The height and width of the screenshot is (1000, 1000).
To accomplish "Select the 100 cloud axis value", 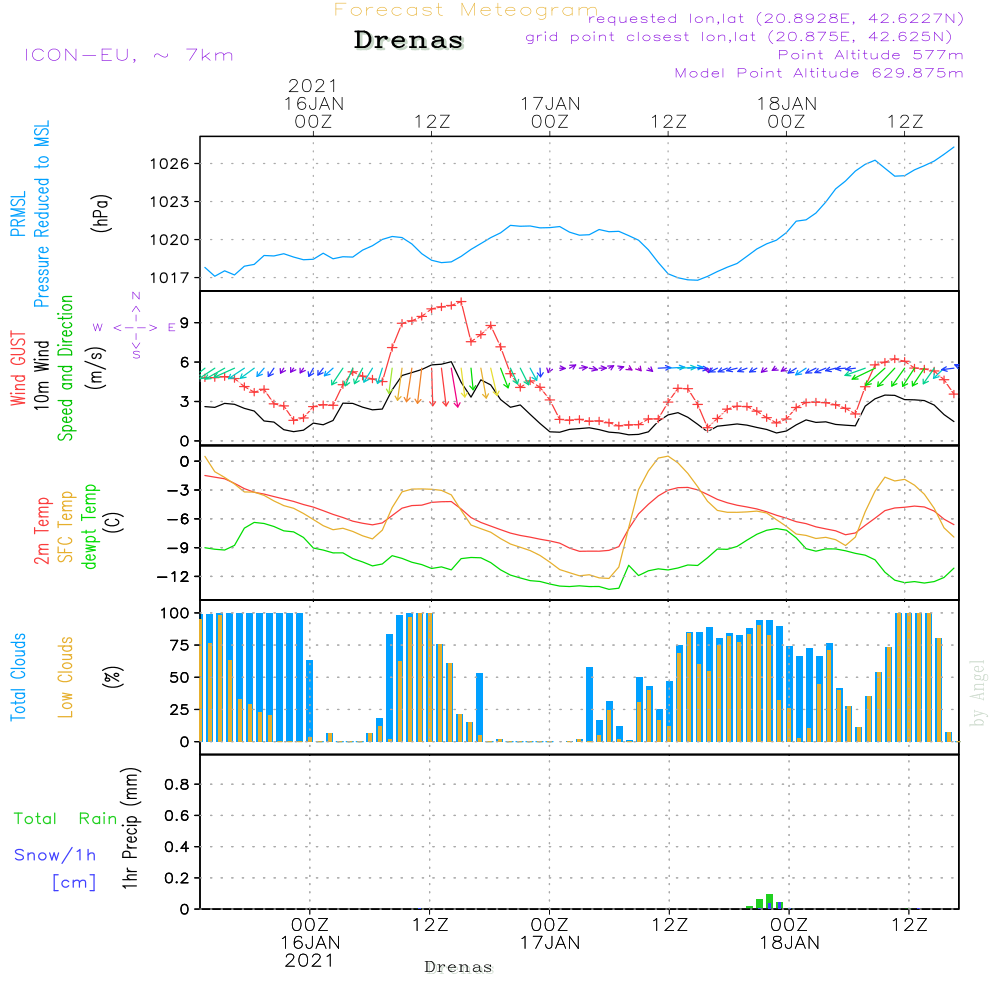I will (x=174, y=614).
